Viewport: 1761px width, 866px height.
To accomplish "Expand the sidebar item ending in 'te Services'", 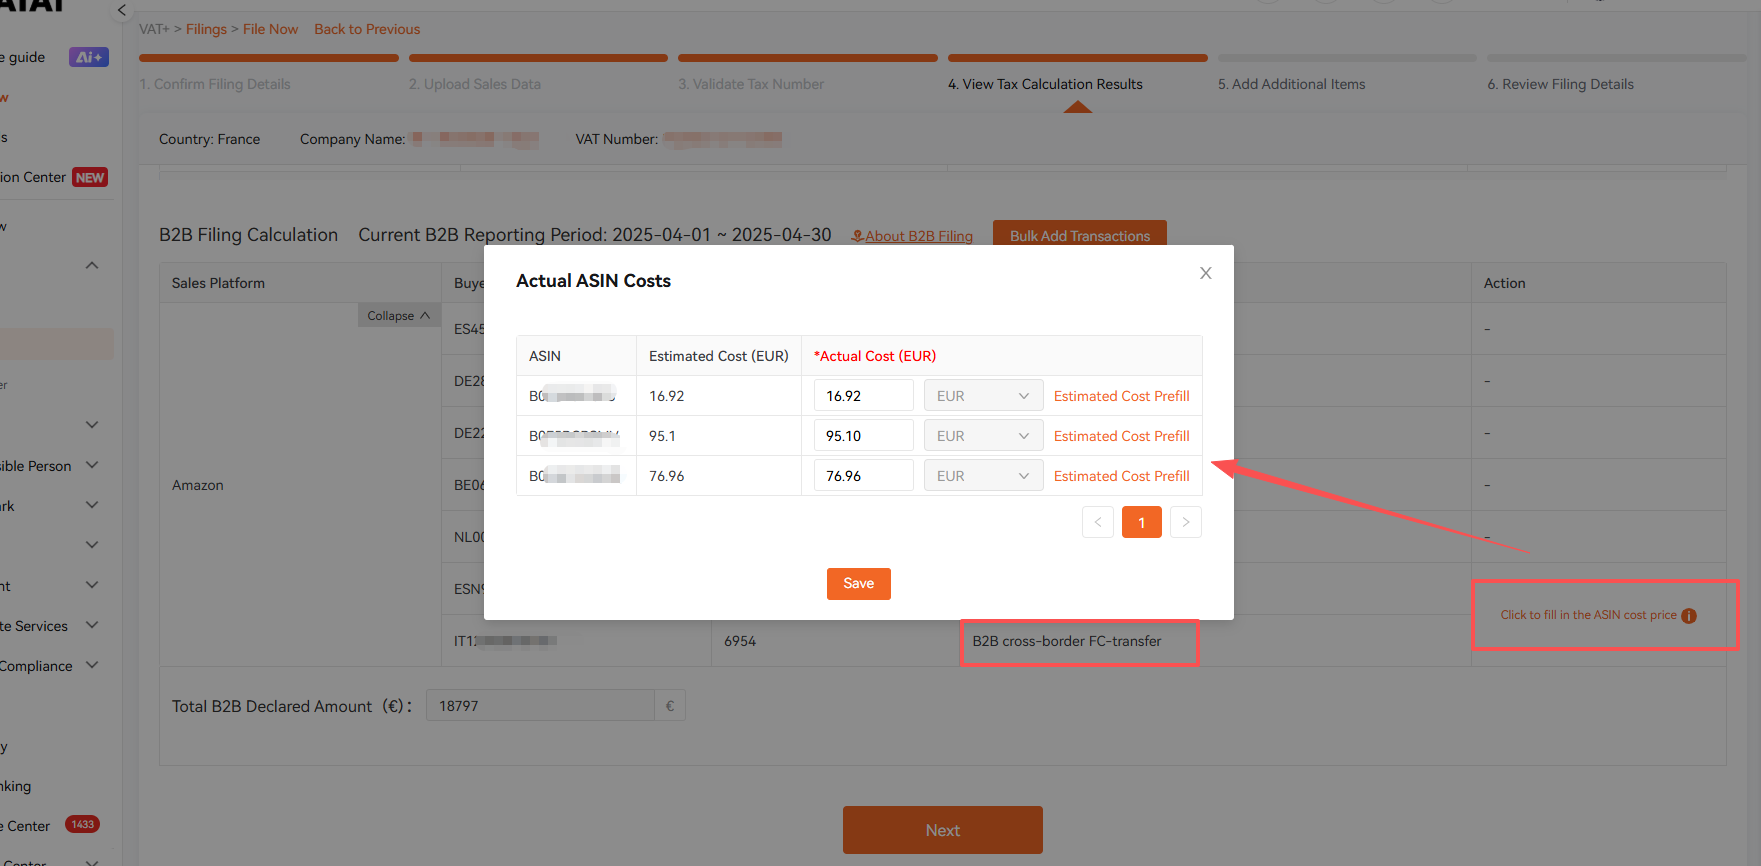I will point(92,625).
